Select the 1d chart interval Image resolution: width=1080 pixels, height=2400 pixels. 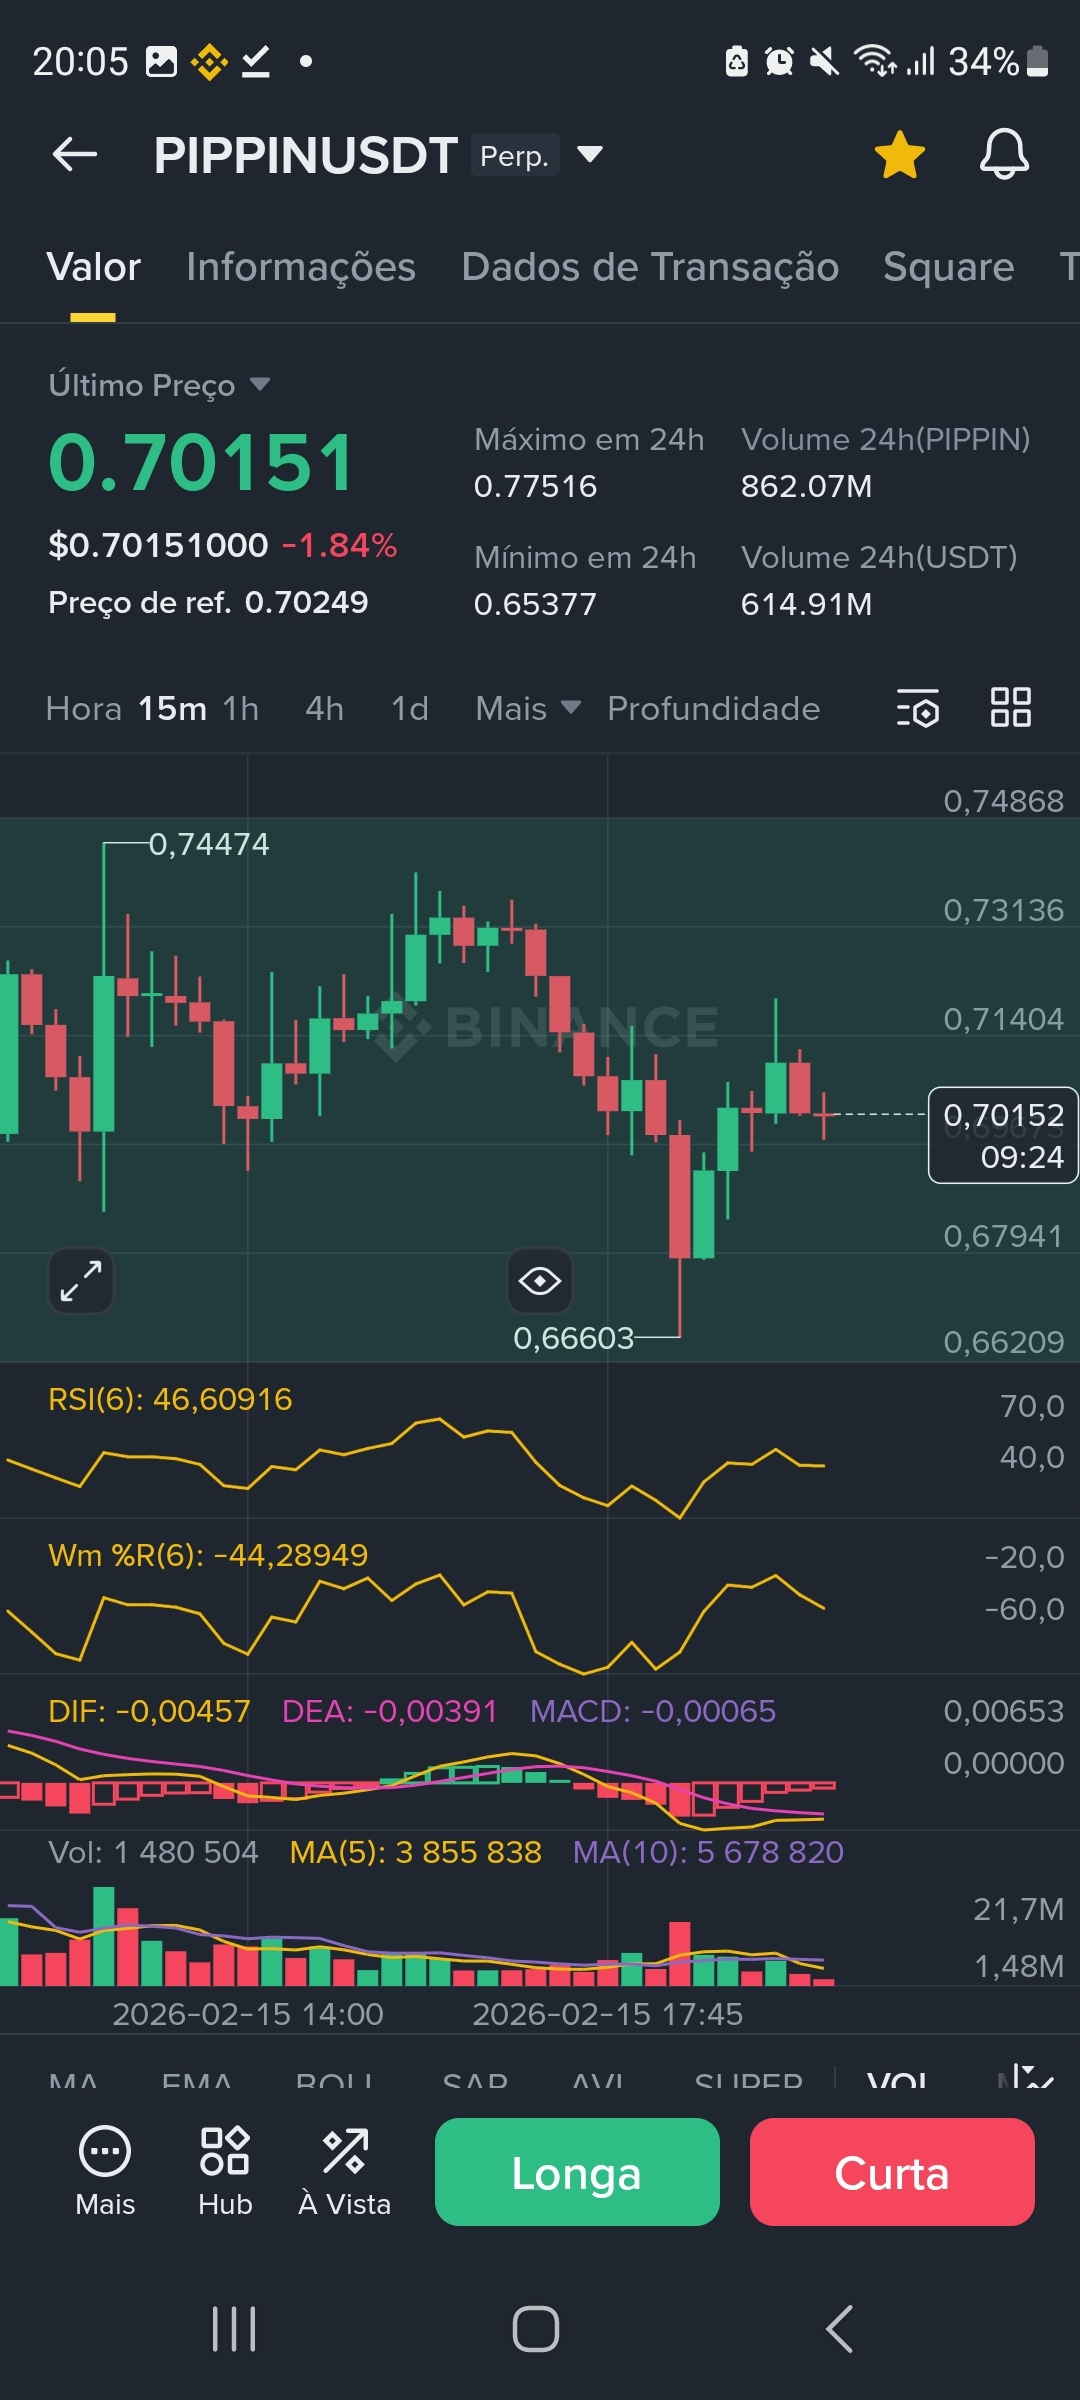(x=410, y=708)
